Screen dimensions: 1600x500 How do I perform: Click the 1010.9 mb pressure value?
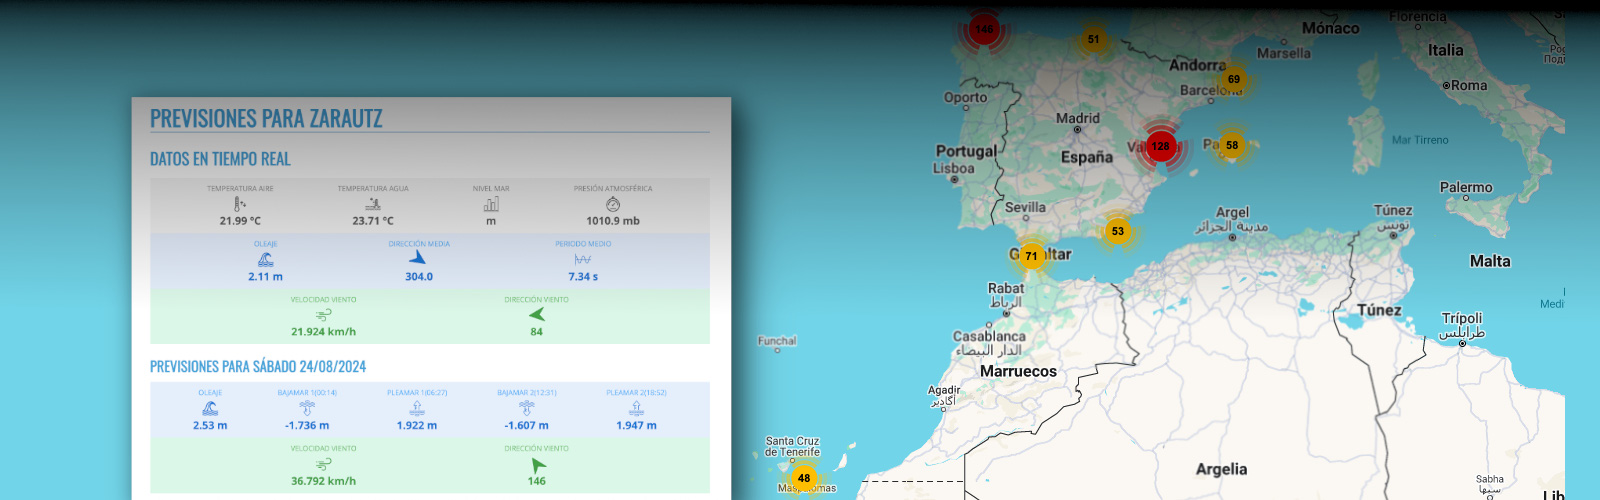tap(613, 221)
